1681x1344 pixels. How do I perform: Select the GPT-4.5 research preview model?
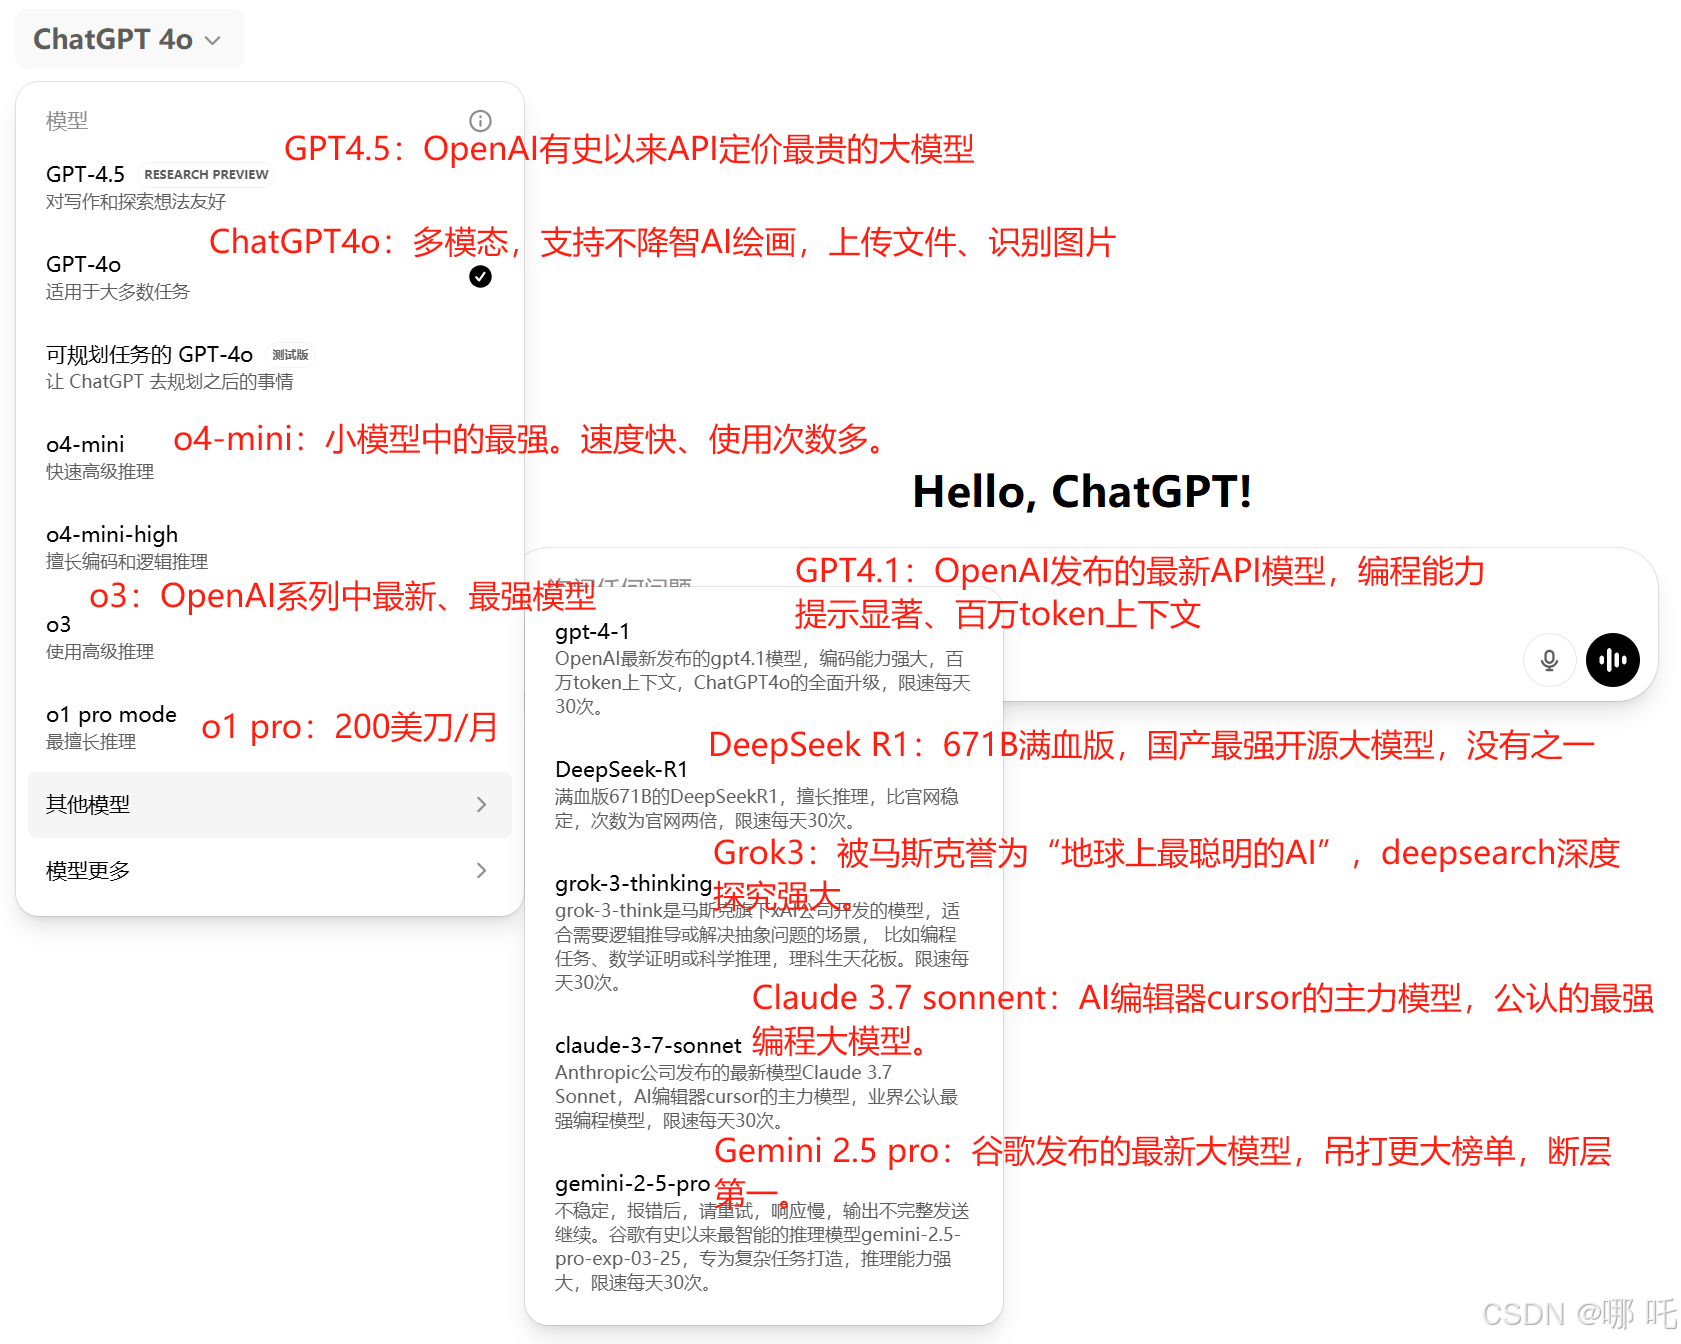point(269,187)
